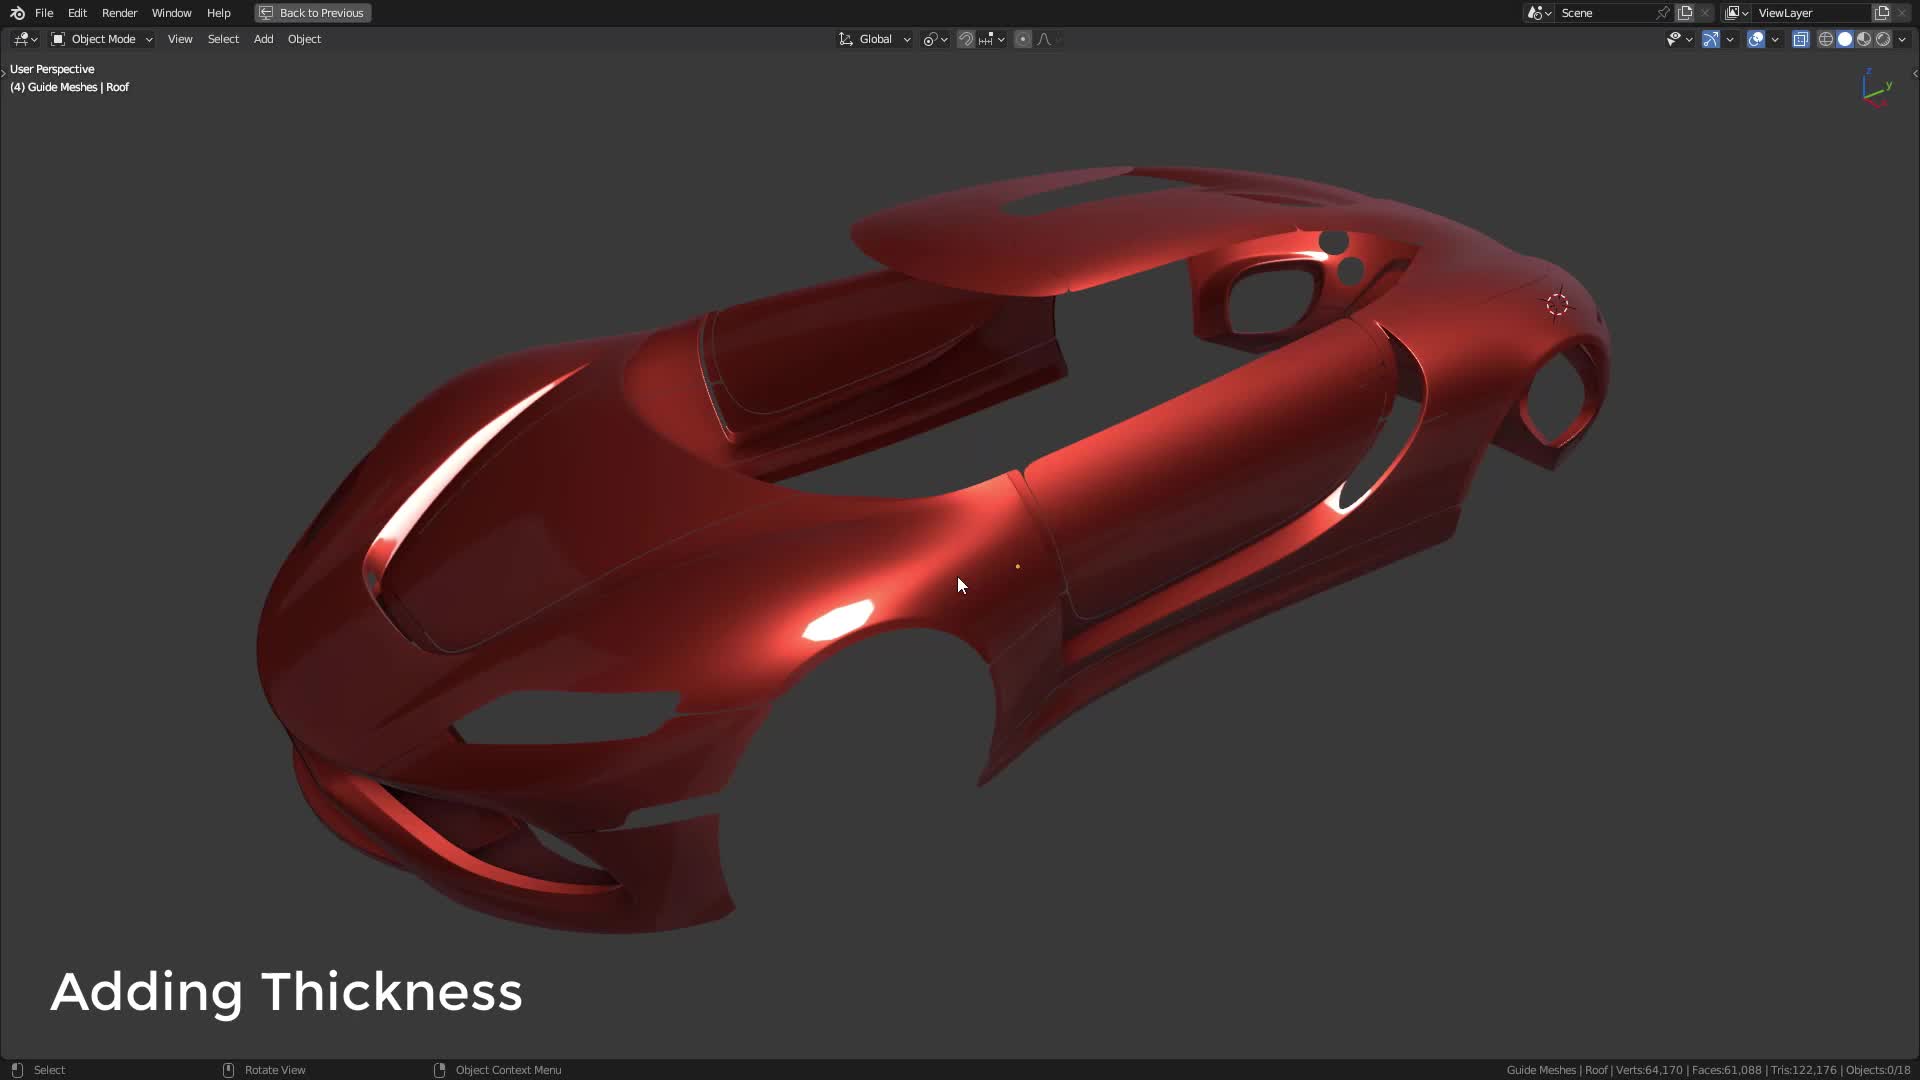Create a new scene copy
Screen dimensions: 1920x1080
[1685, 13]
